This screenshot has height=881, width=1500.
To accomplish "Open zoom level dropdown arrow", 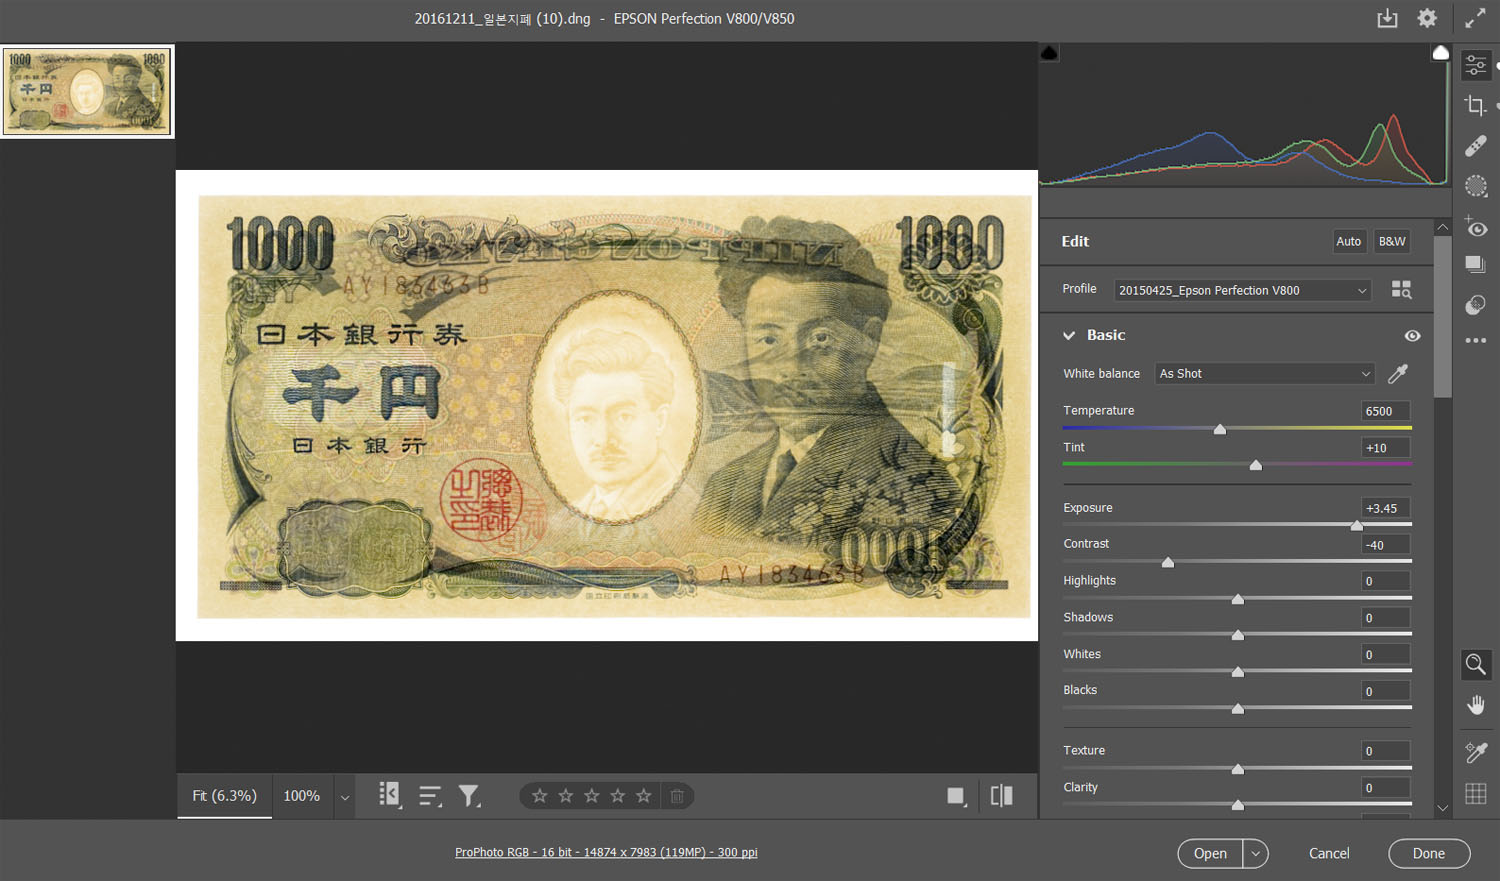I will pyautogui.click(x=345, y=797).
